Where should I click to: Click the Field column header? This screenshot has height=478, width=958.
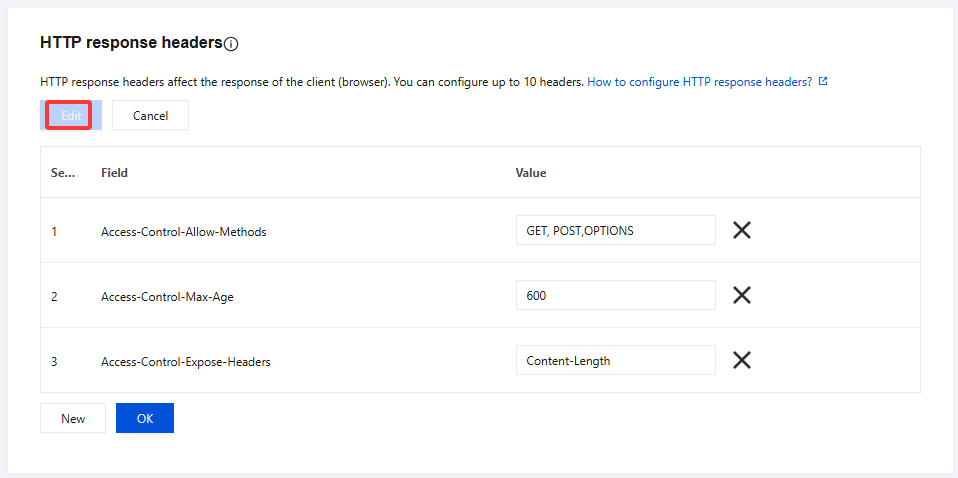coord(115,172)
